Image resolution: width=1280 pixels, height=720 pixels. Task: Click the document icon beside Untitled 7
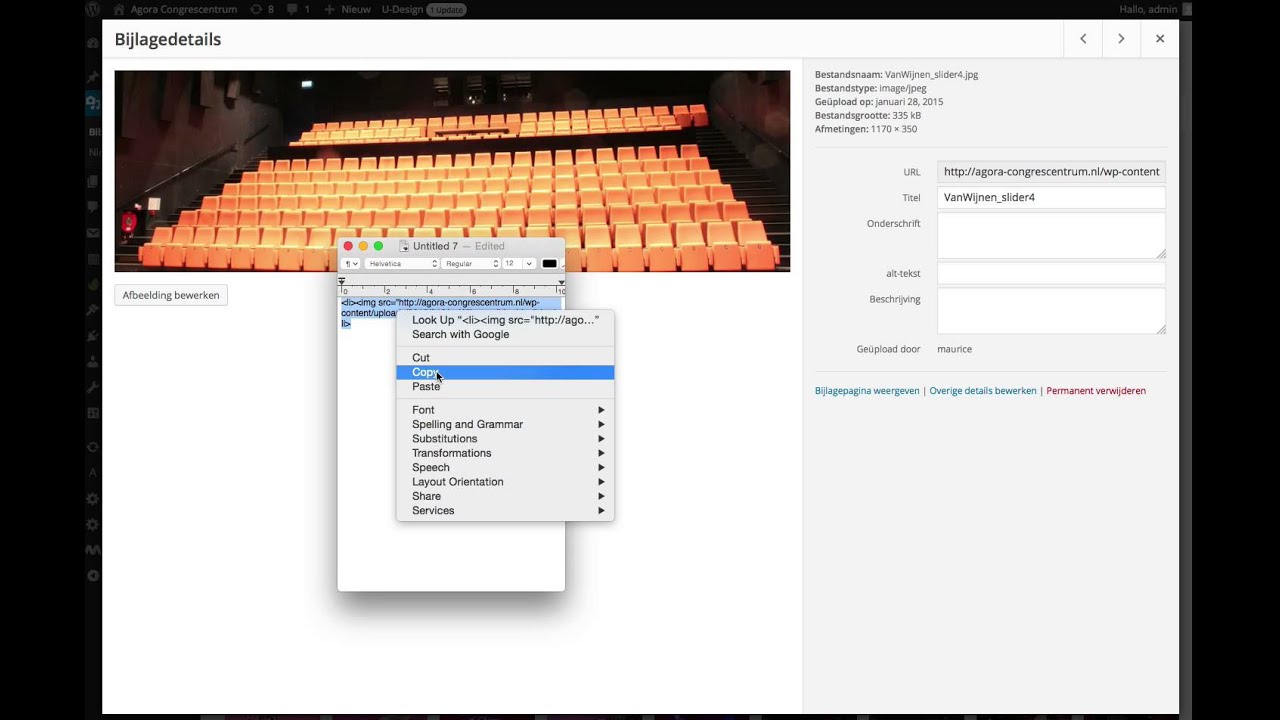pos(404,246)
